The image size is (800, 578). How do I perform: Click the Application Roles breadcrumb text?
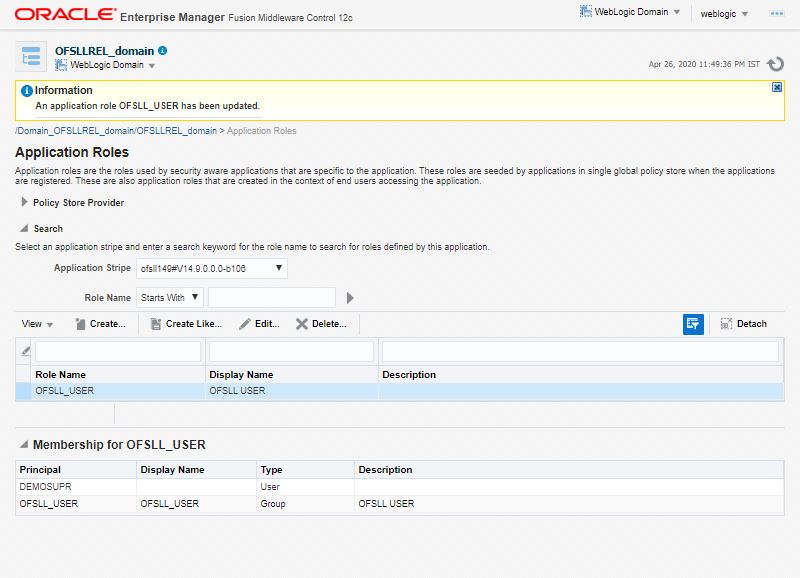(x=261, y=131)
